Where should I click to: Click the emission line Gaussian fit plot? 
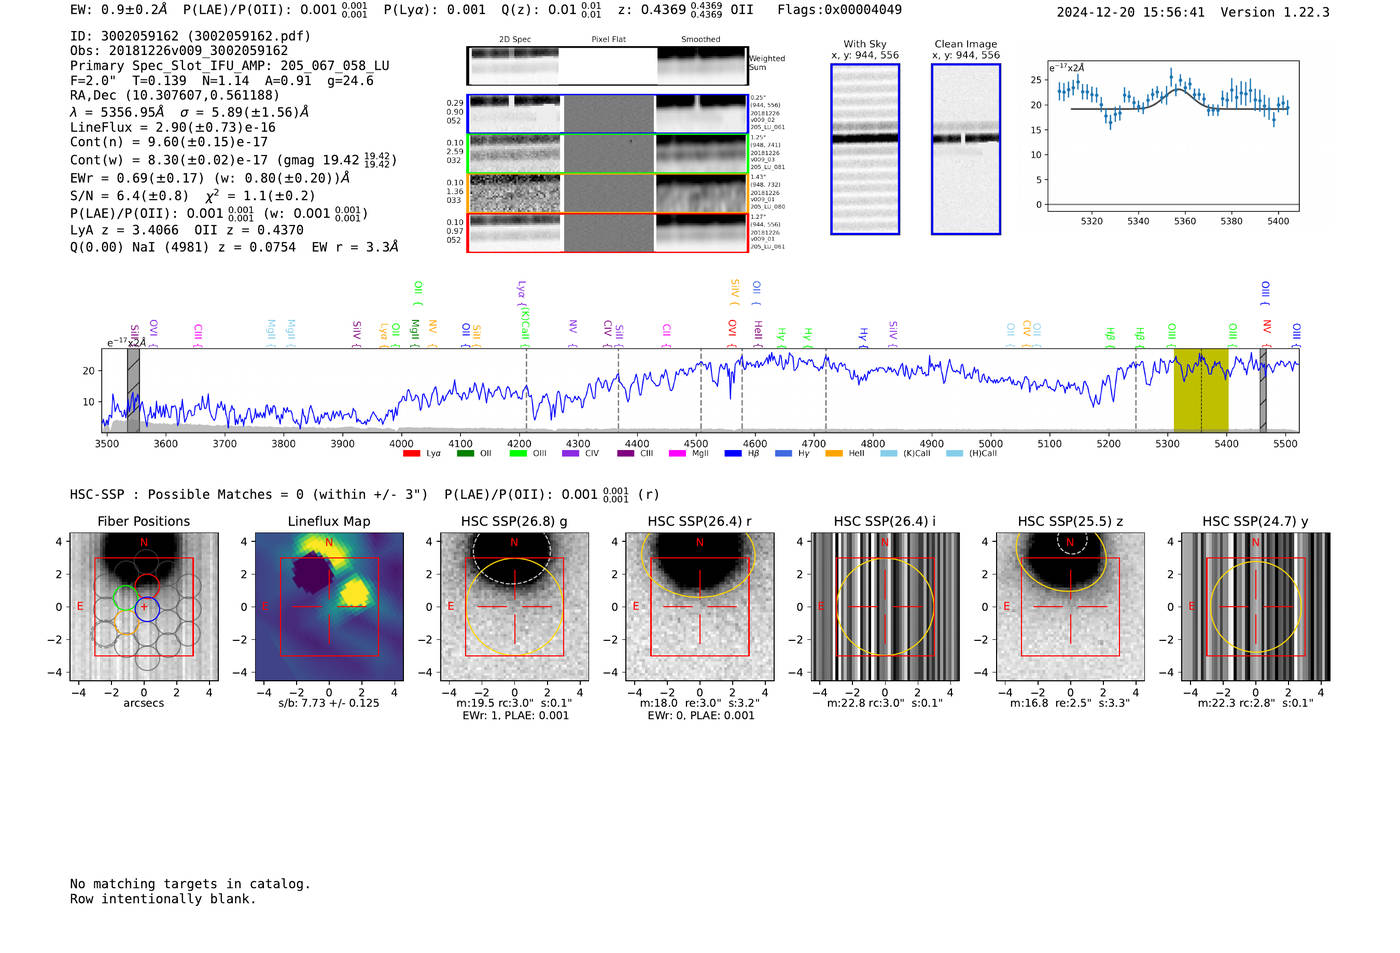pos(1173,136)
